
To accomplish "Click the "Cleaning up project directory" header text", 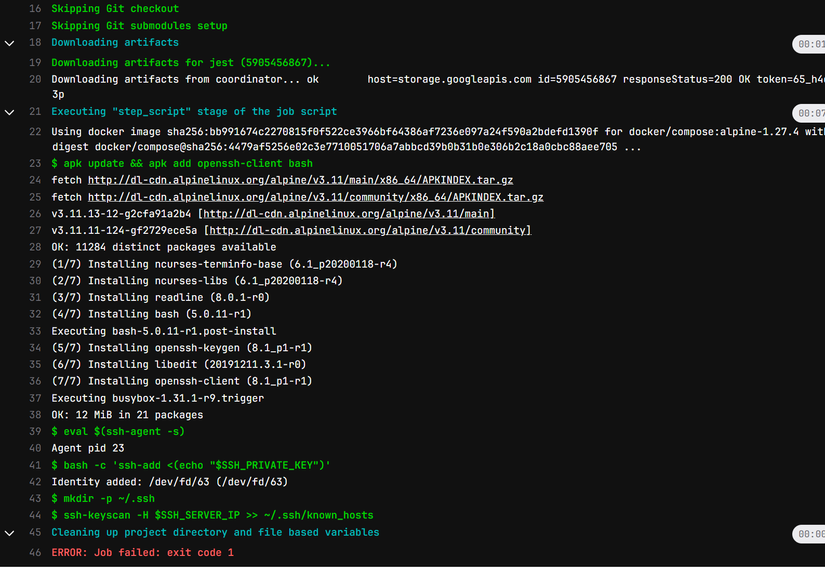I will point(215,532).
